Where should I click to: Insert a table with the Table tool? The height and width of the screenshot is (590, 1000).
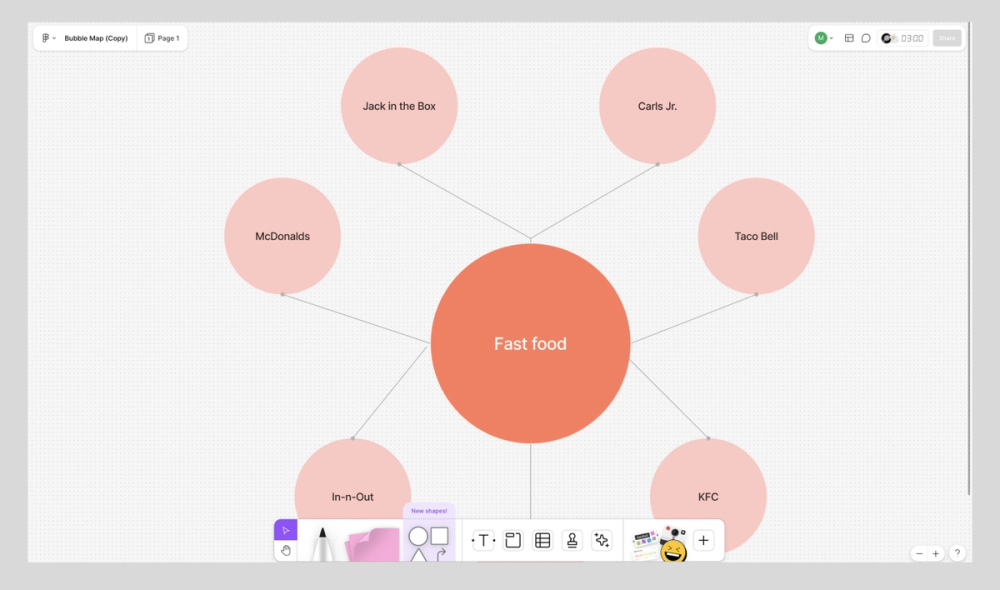[542, 539]
